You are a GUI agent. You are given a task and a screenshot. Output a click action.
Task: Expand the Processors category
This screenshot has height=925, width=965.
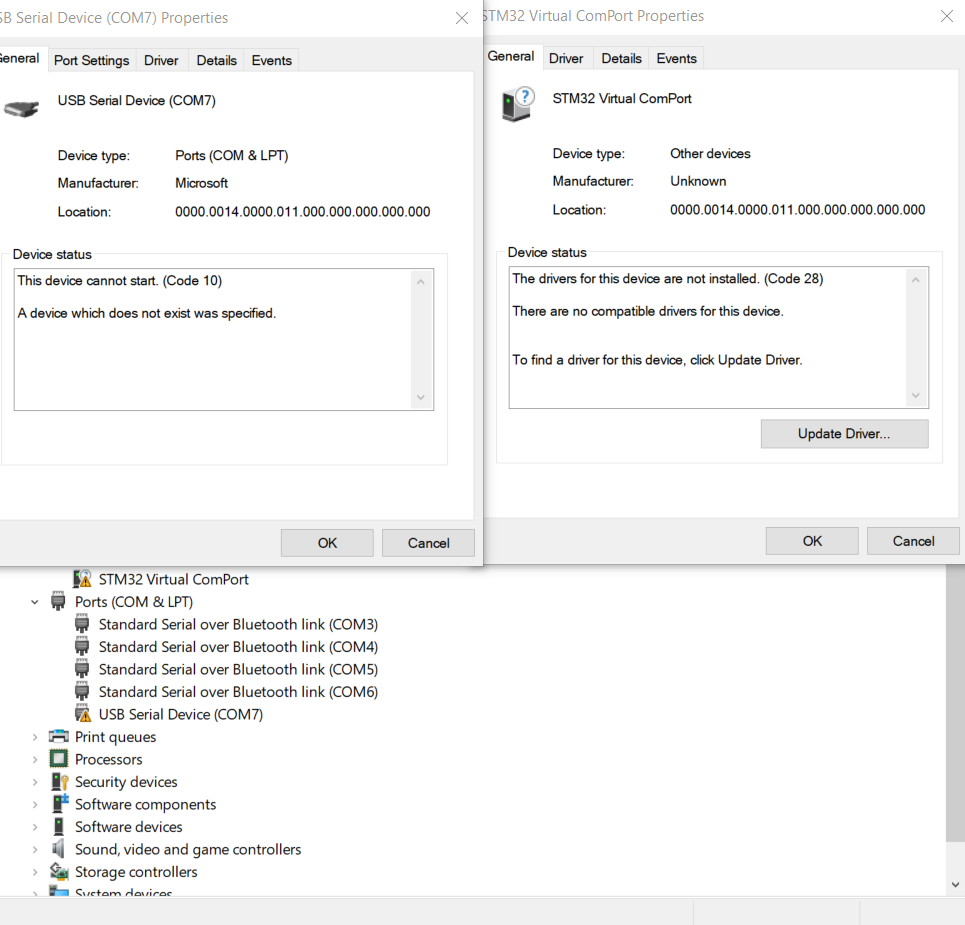point(34,759)
